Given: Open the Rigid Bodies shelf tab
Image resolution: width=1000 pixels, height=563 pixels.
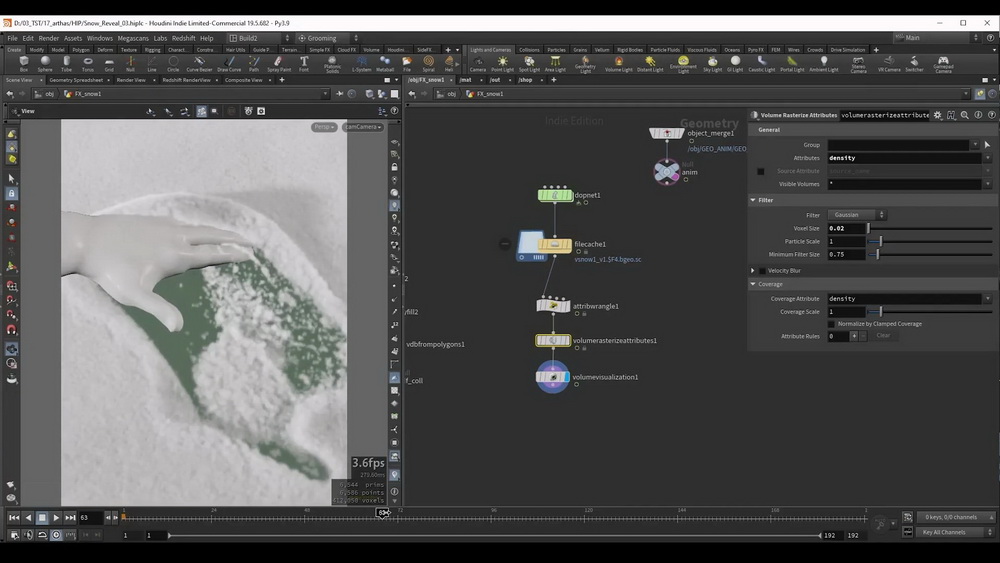Looking at the screenshot, I should [629, 50].
